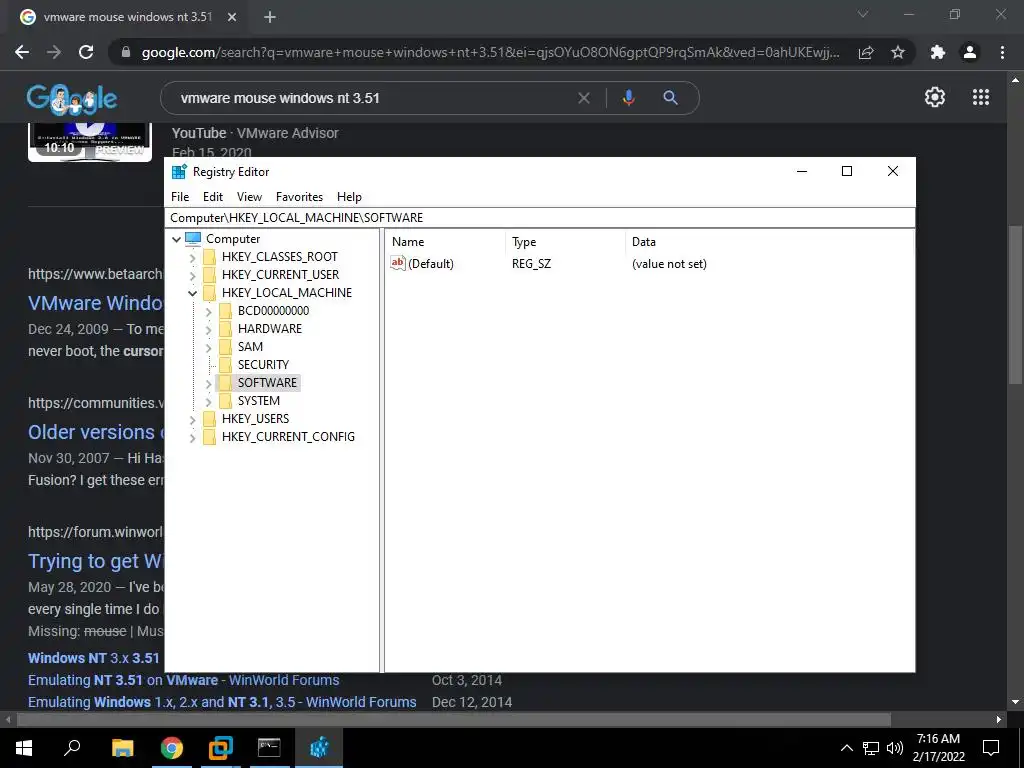Viewport: 1024px width, 768px height.
Task: Select the REG_SZ type cell
Action: 532,264
